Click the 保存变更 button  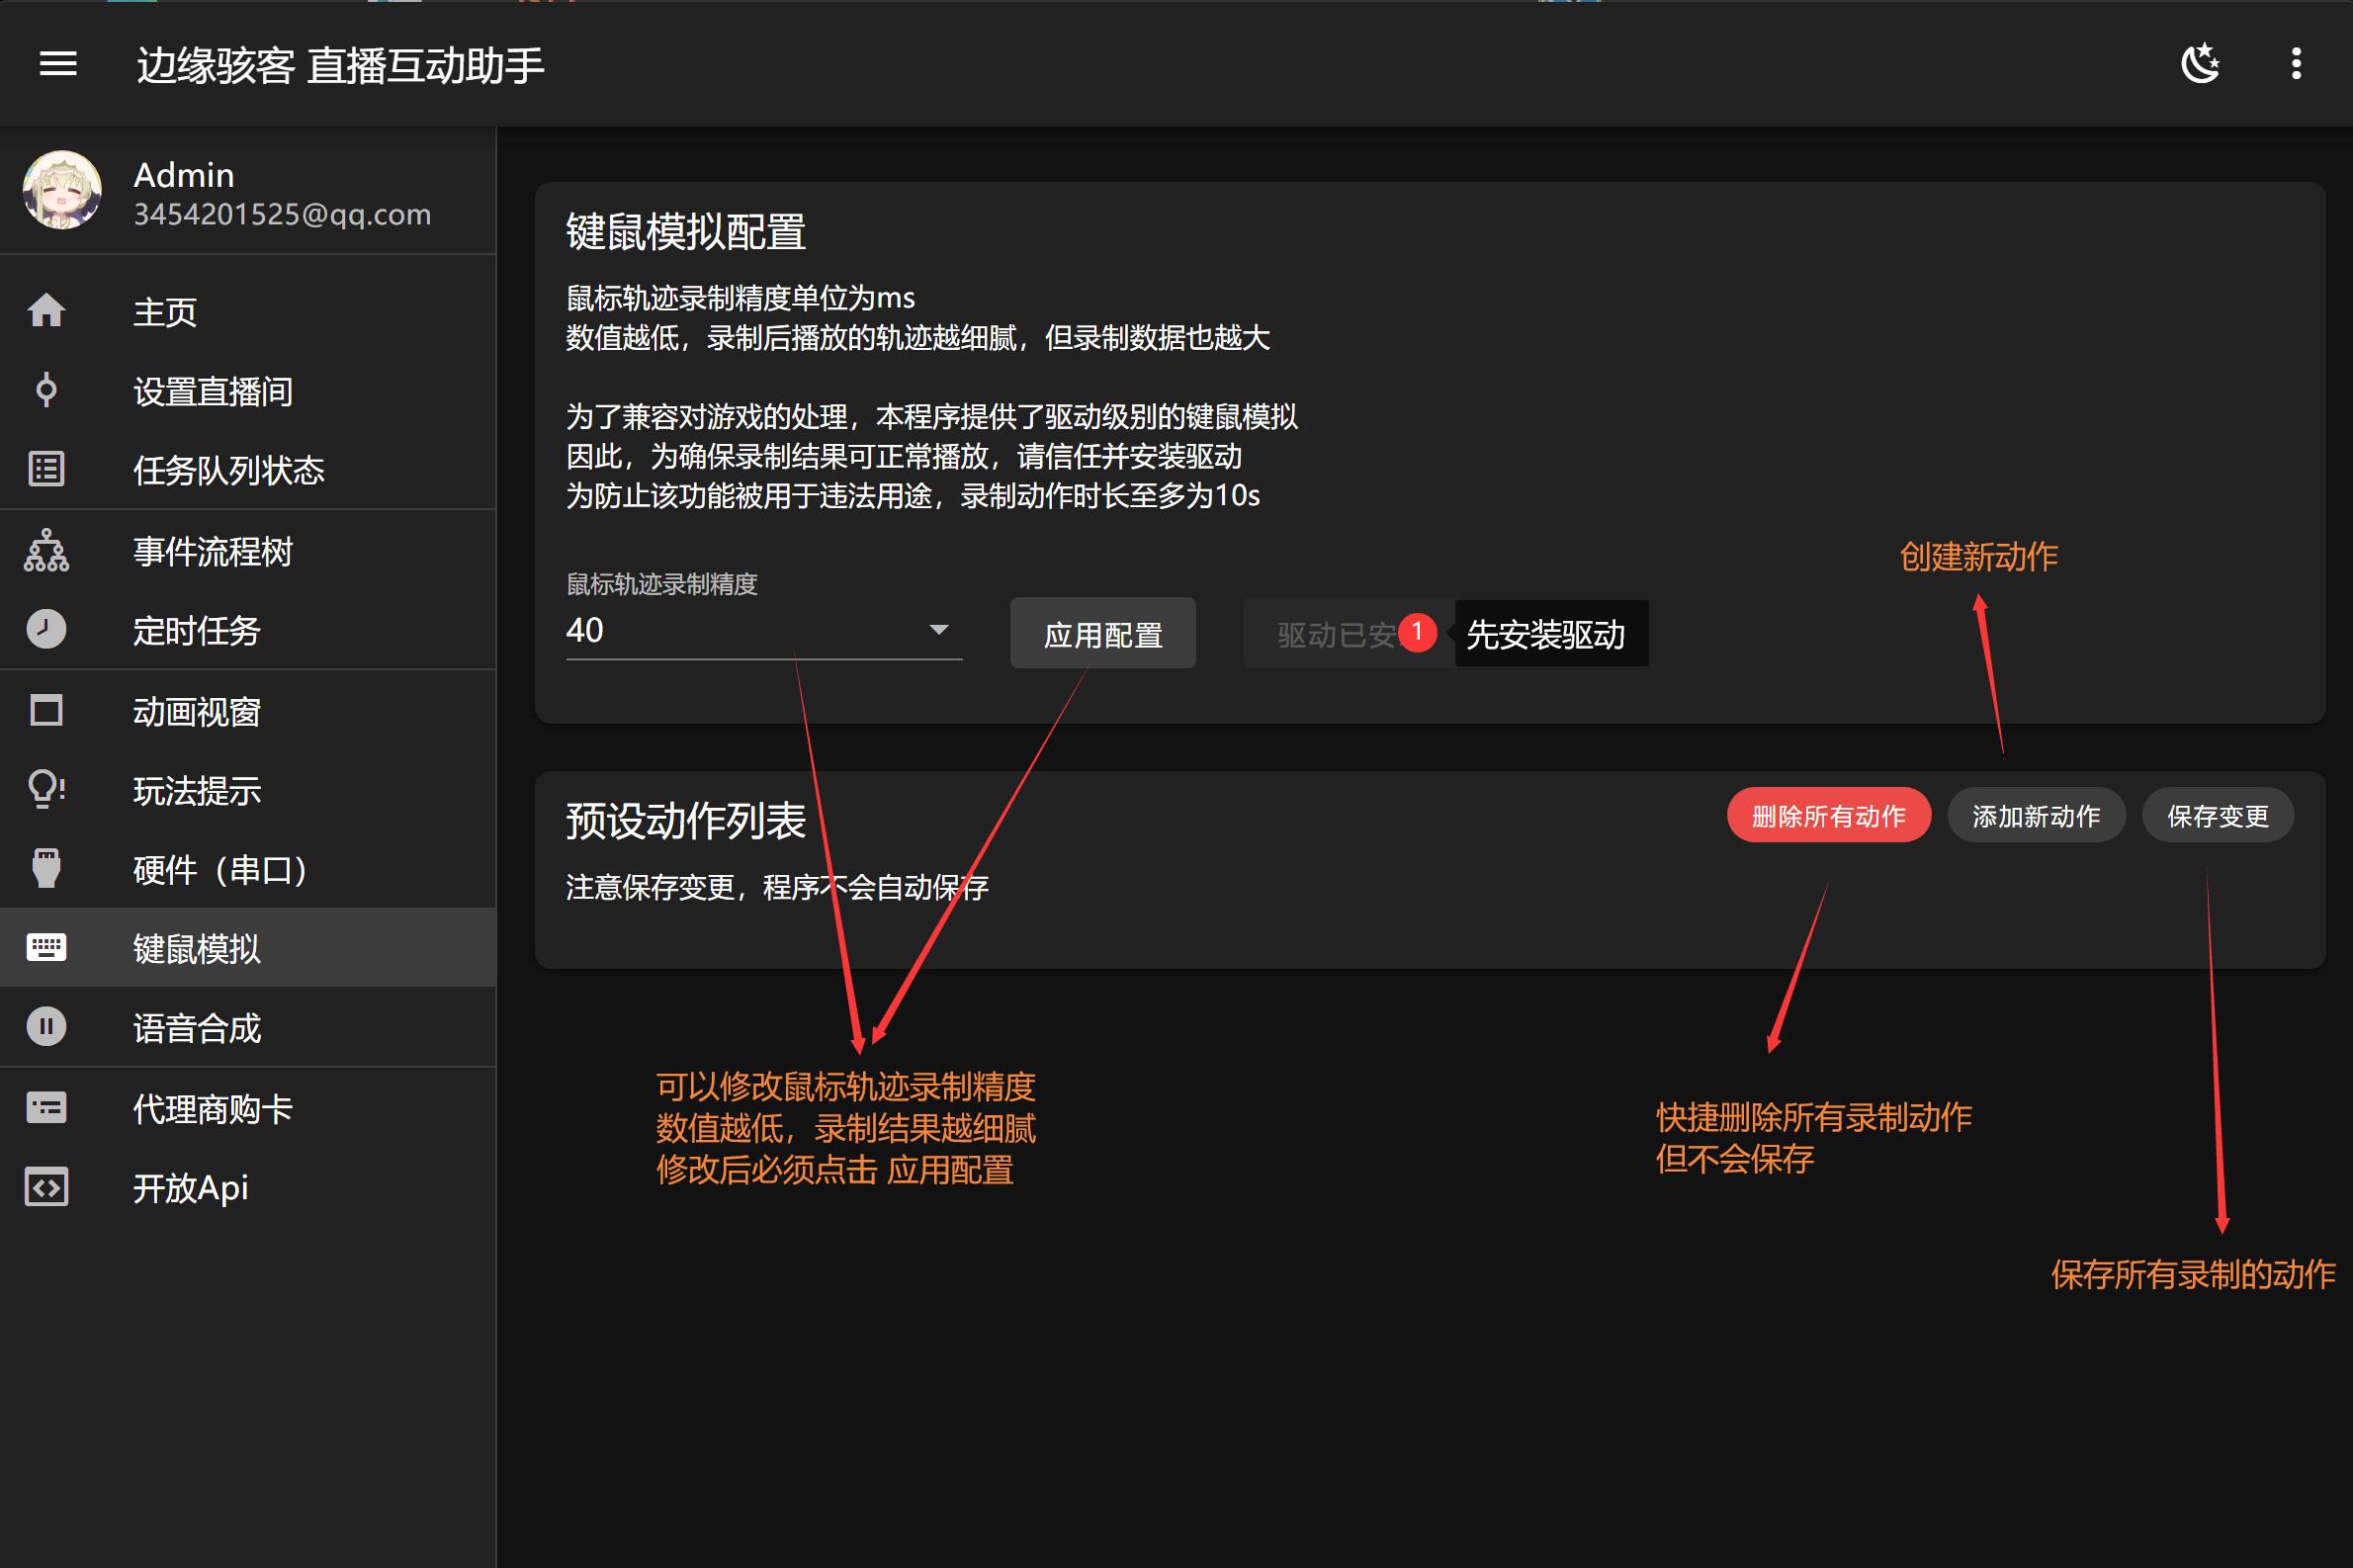click(x=2218, y=815)
